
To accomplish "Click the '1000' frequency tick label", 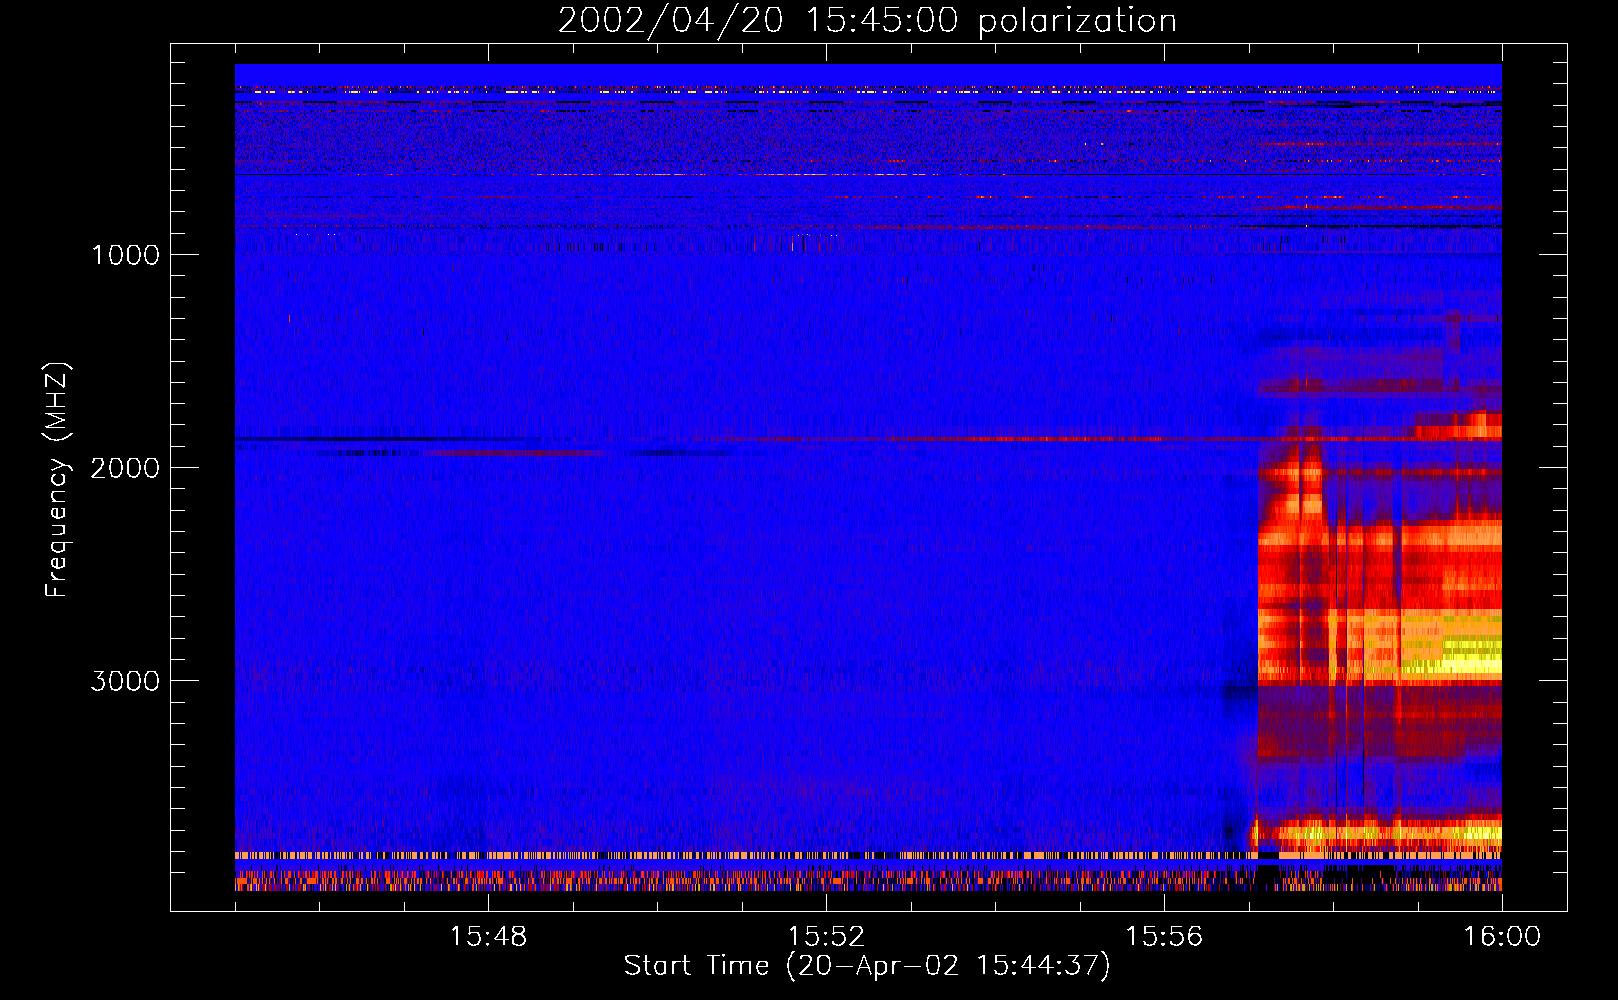I will [125, 255].
